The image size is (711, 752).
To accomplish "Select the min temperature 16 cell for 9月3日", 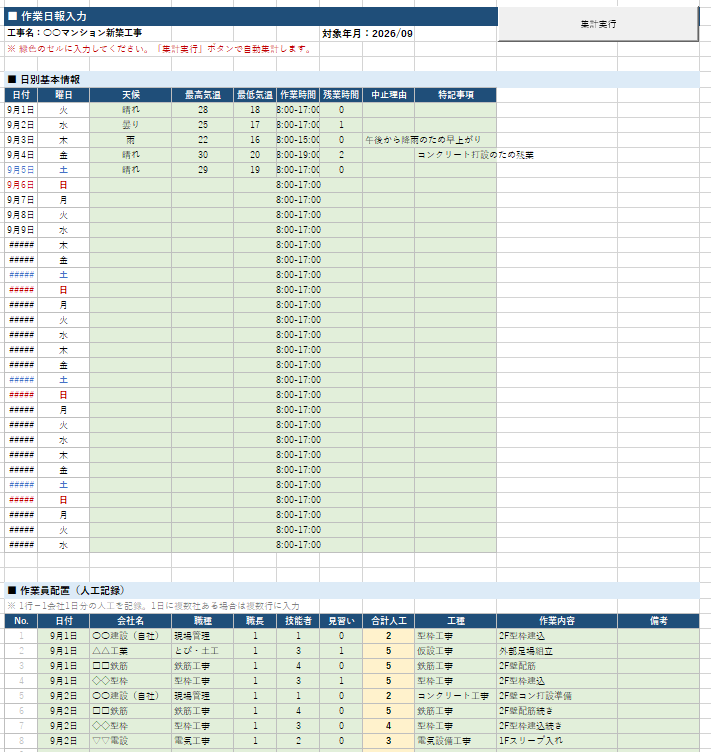I will [x=255, y=140].
